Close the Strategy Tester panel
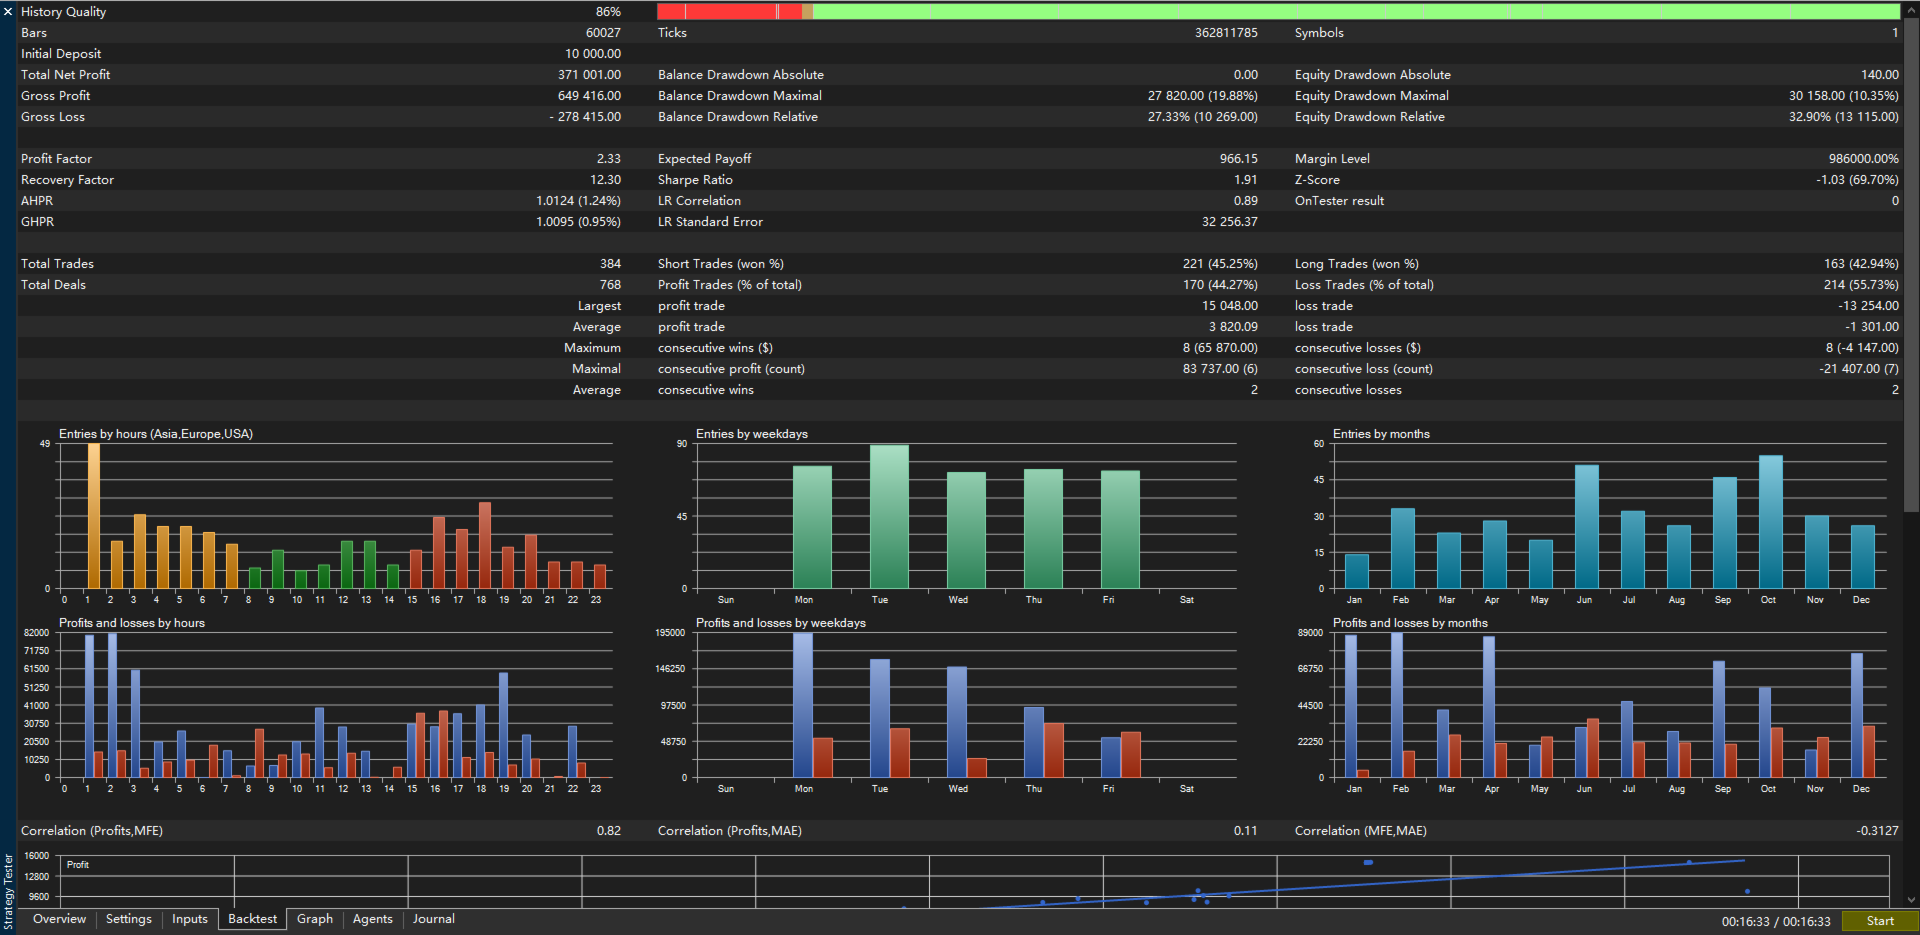The height and width of the screenshot is (935, 1920). [x=8, y=12]
